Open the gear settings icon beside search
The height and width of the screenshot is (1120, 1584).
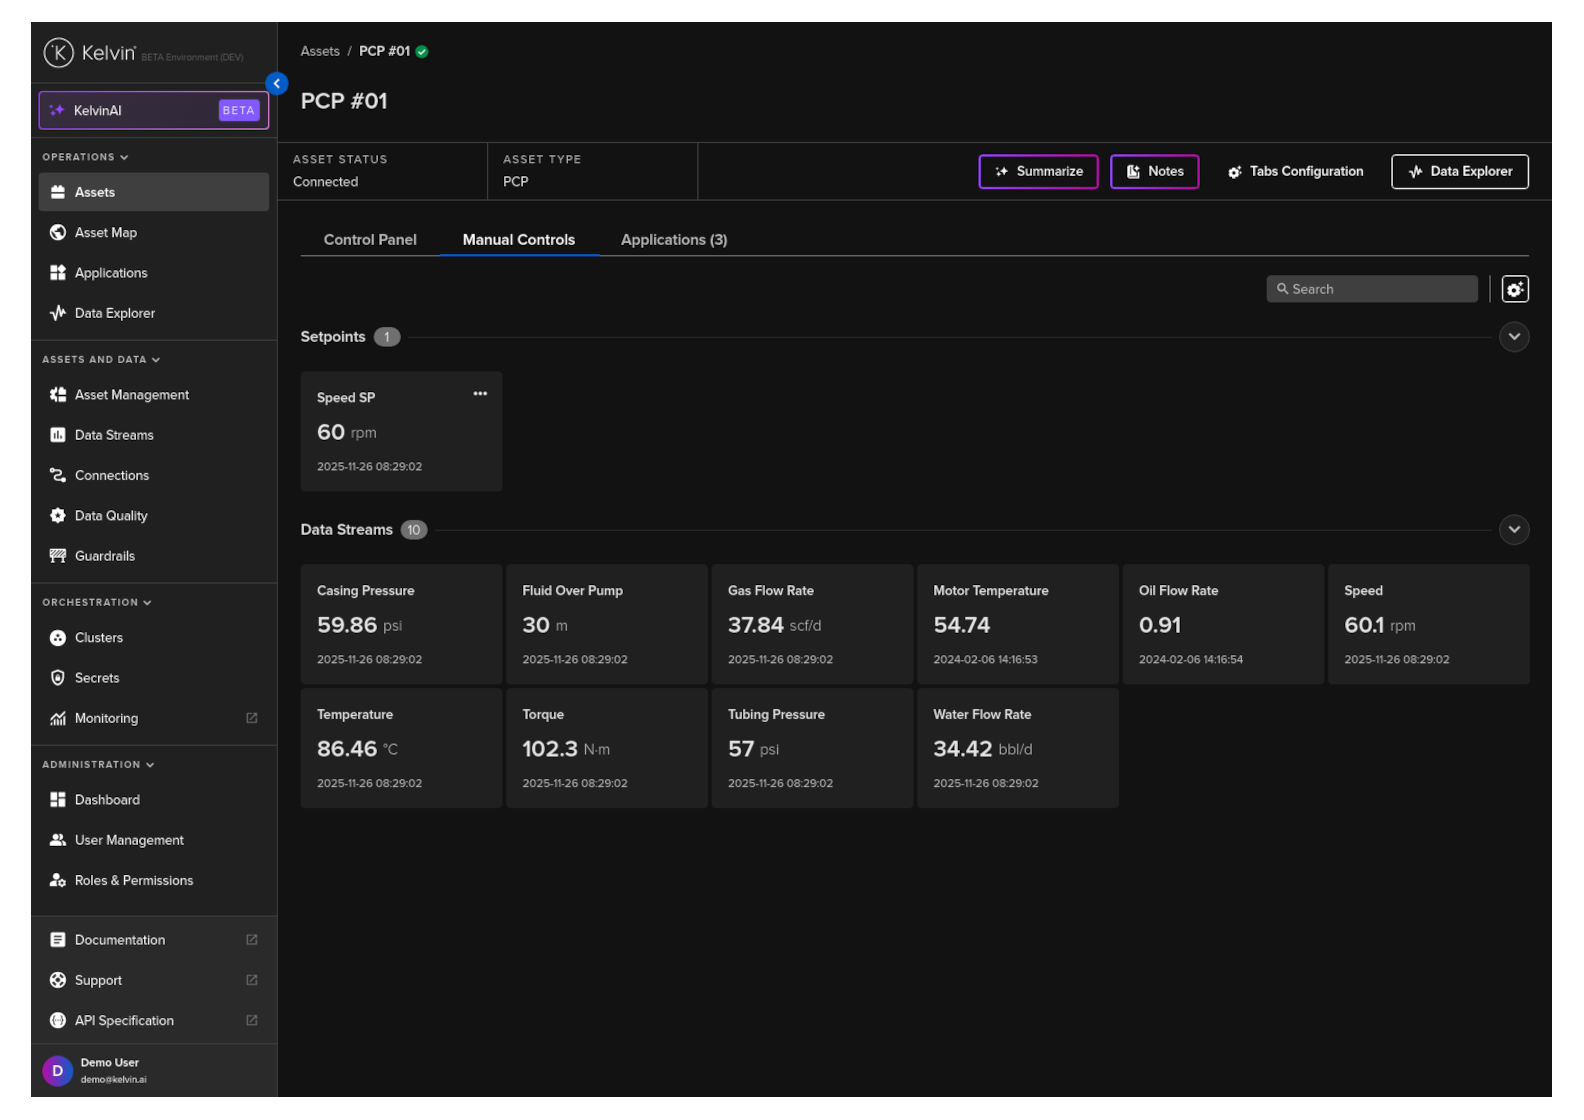[x=1515, y=289]
